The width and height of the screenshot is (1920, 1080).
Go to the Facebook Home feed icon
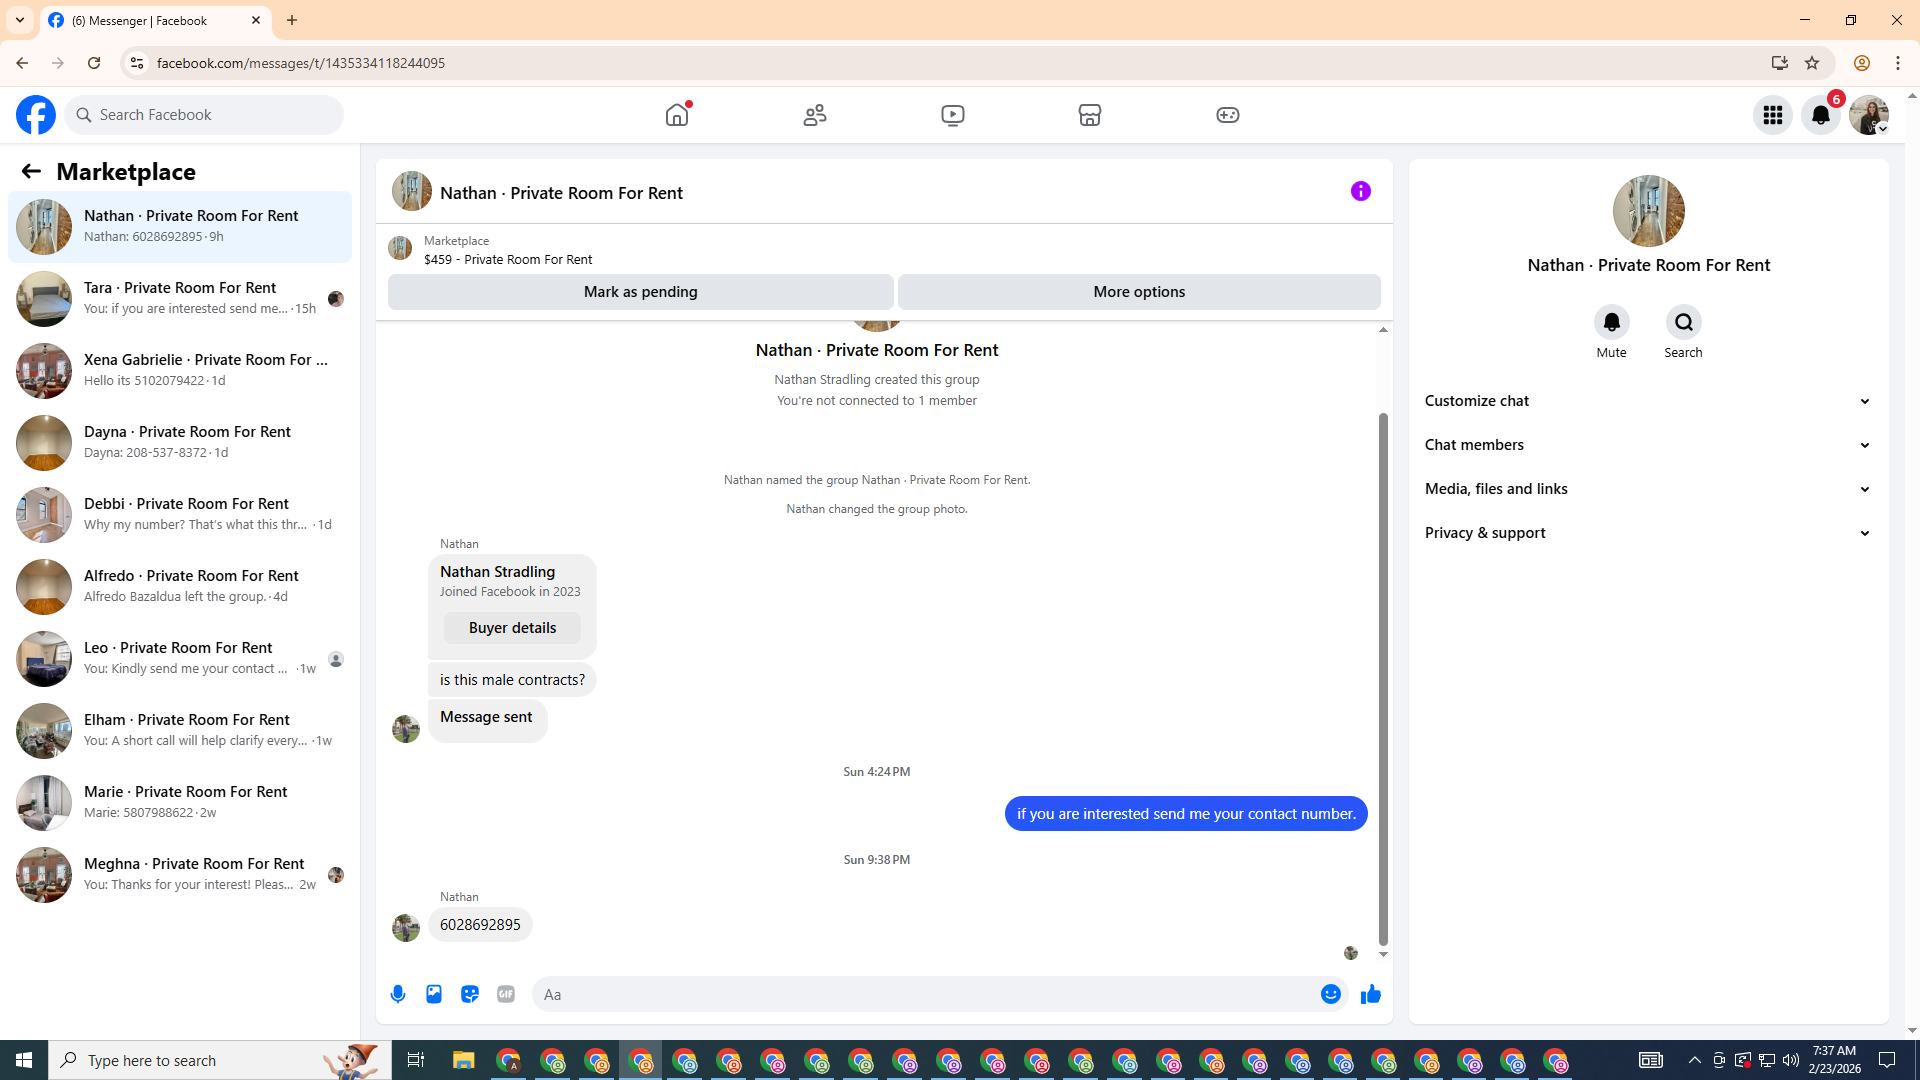click(x=677, y=115)
